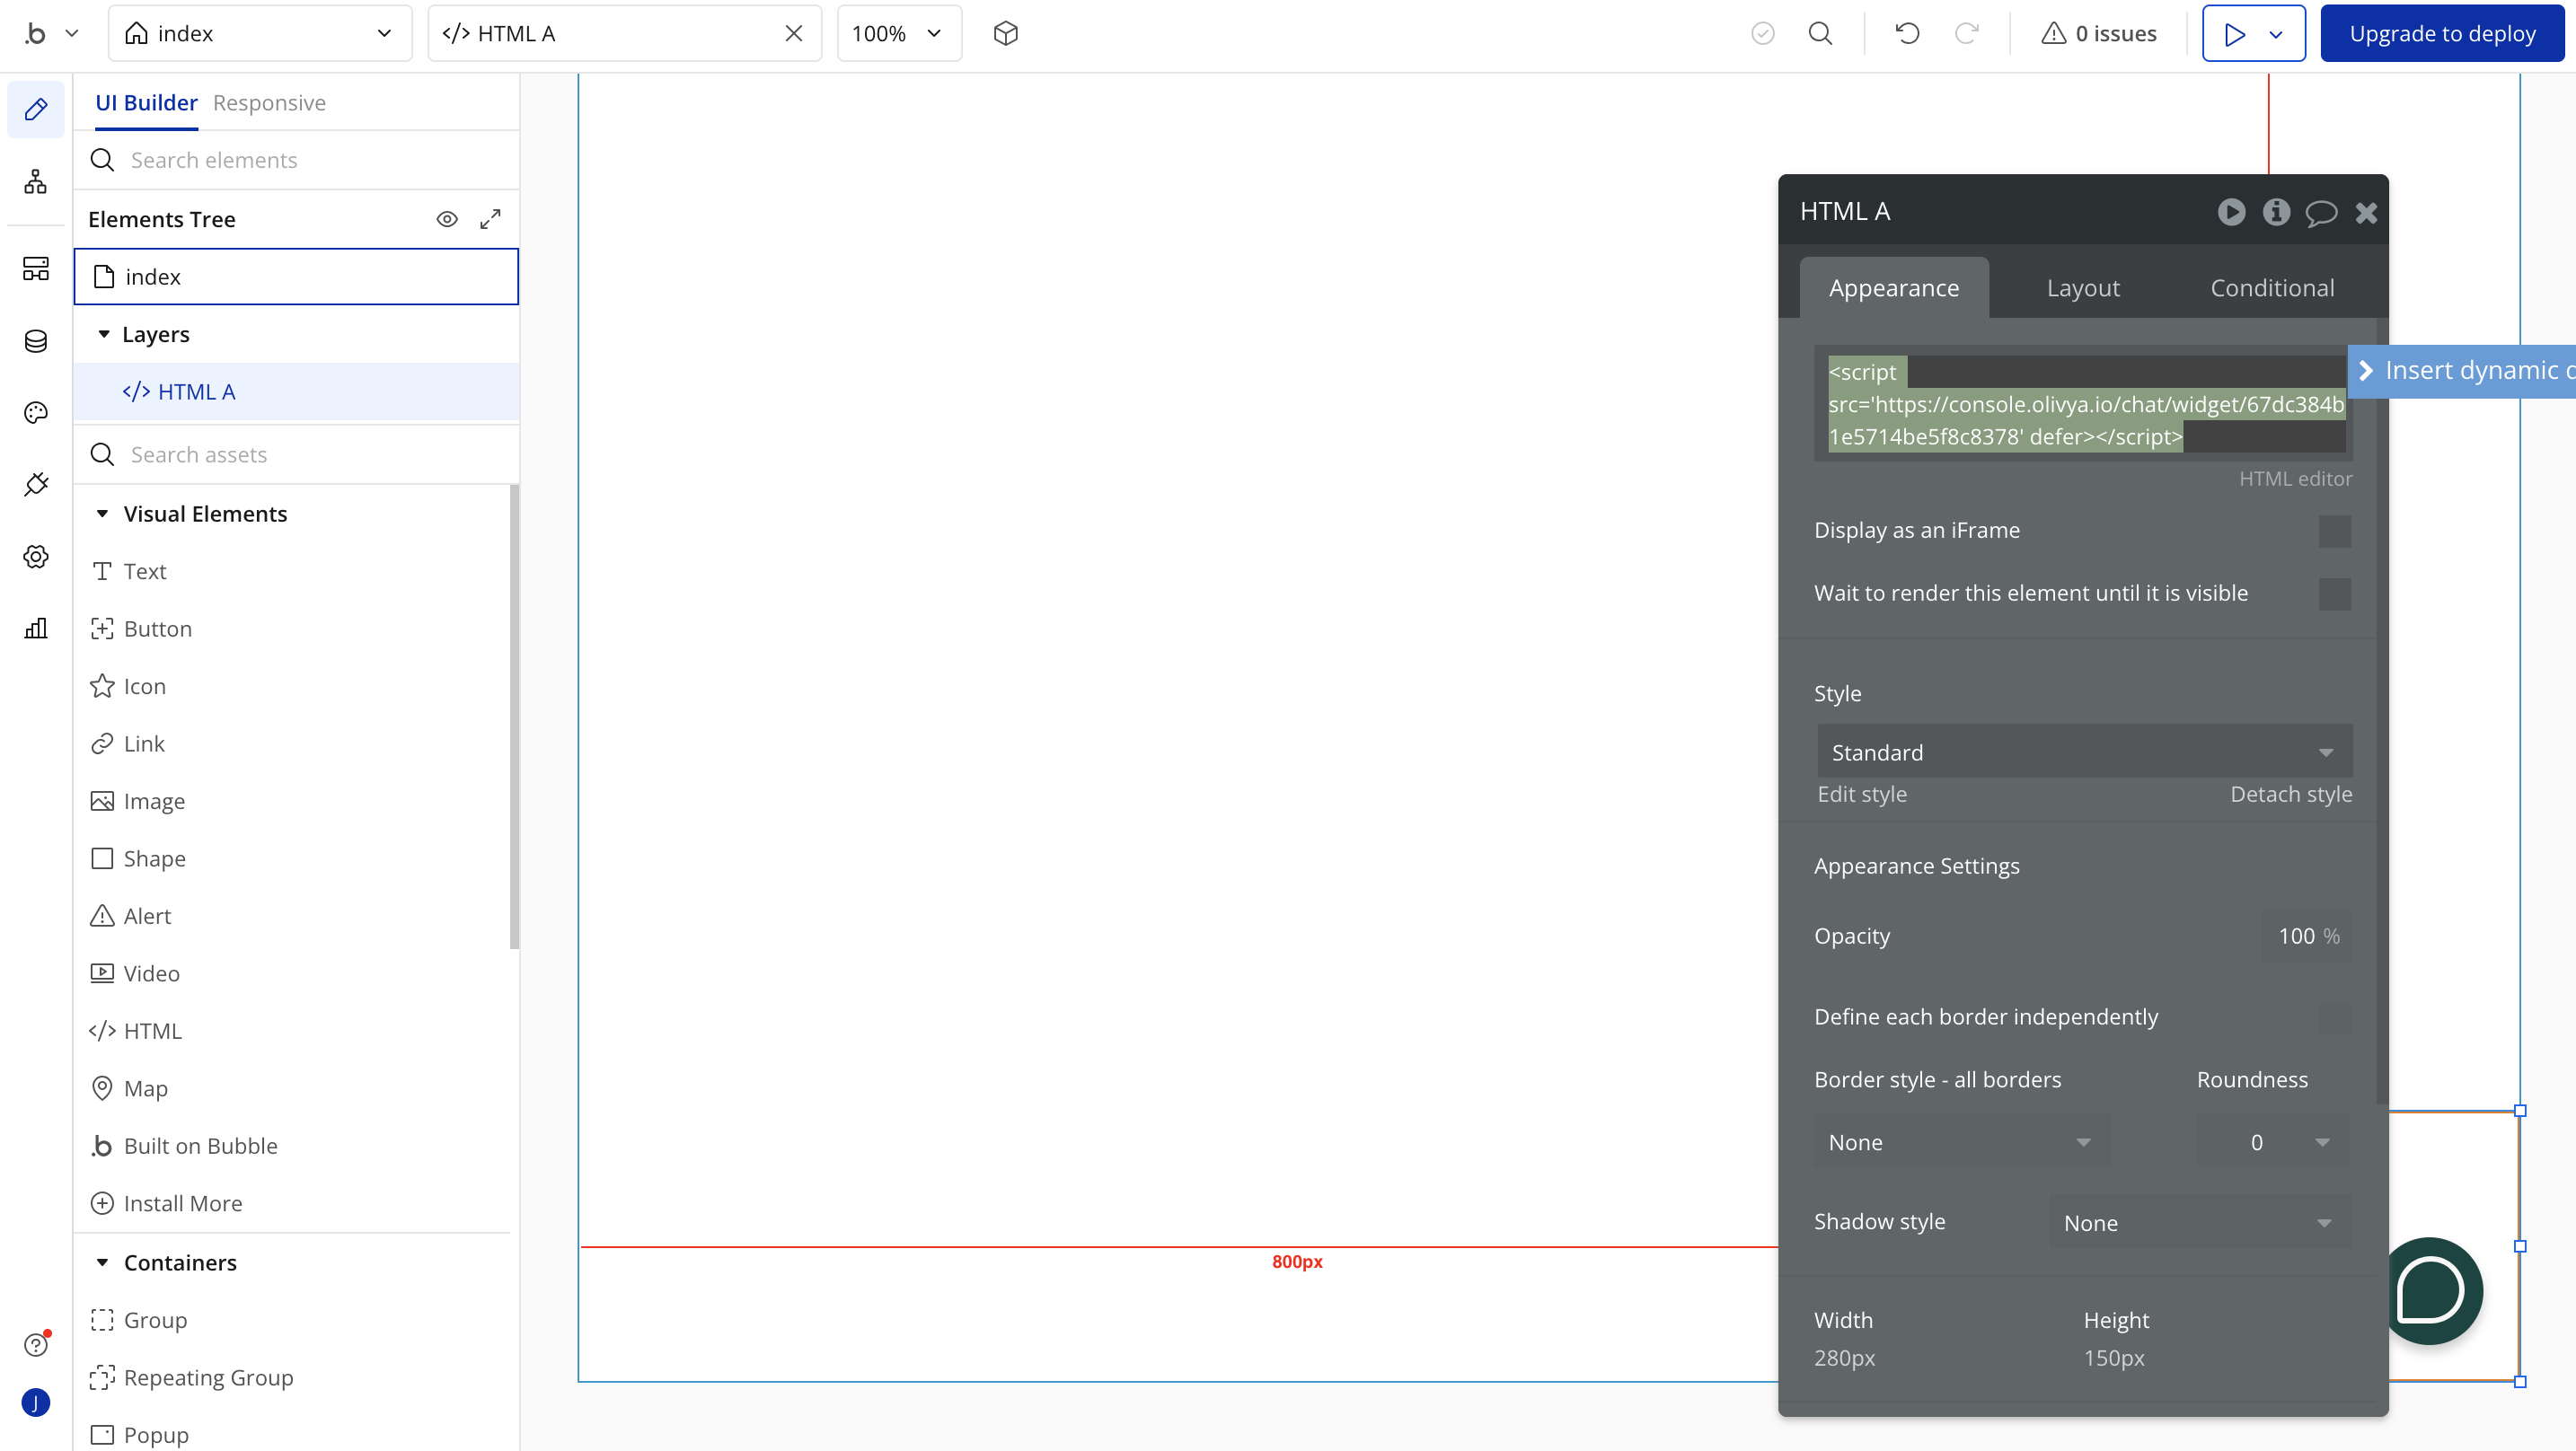2576x1451 pixels.
Task: Select the Design tab pencil icon
Action: (36, 109)
